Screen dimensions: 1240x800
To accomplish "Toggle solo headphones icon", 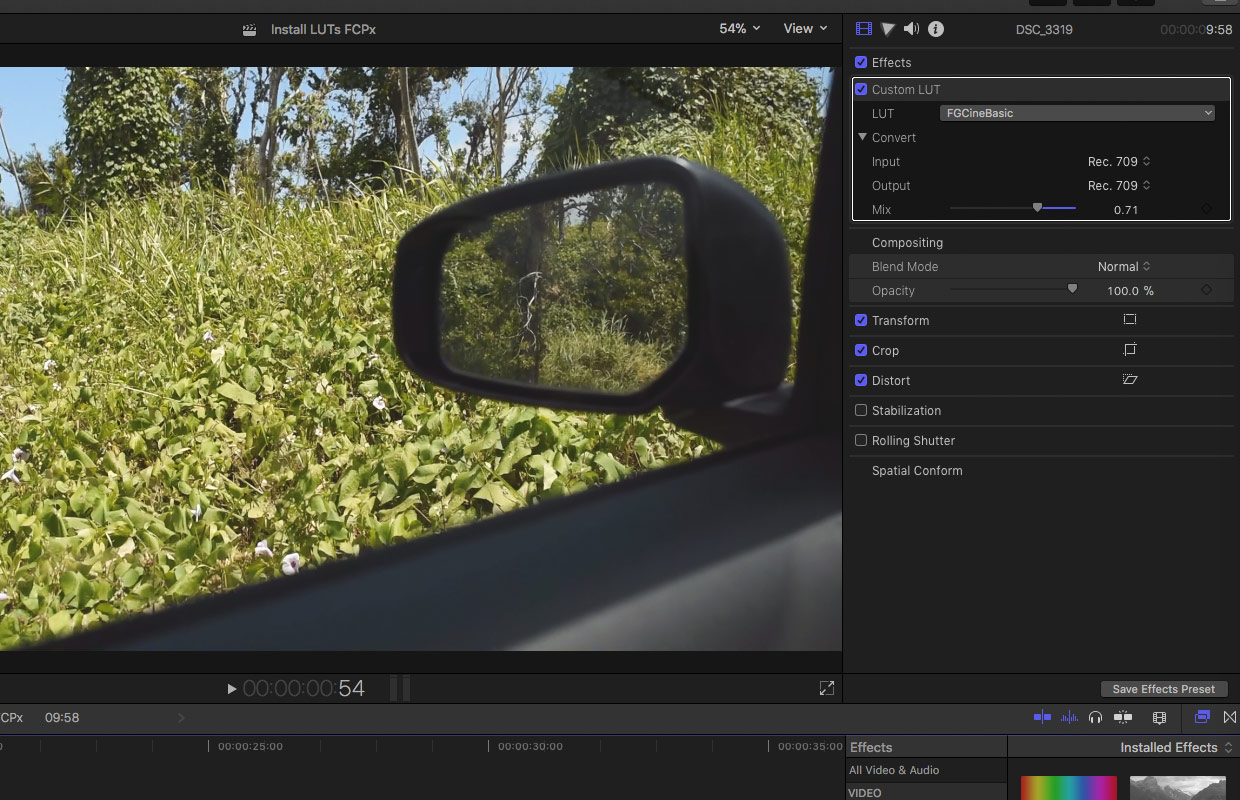I will click(x=1095, y=717).
